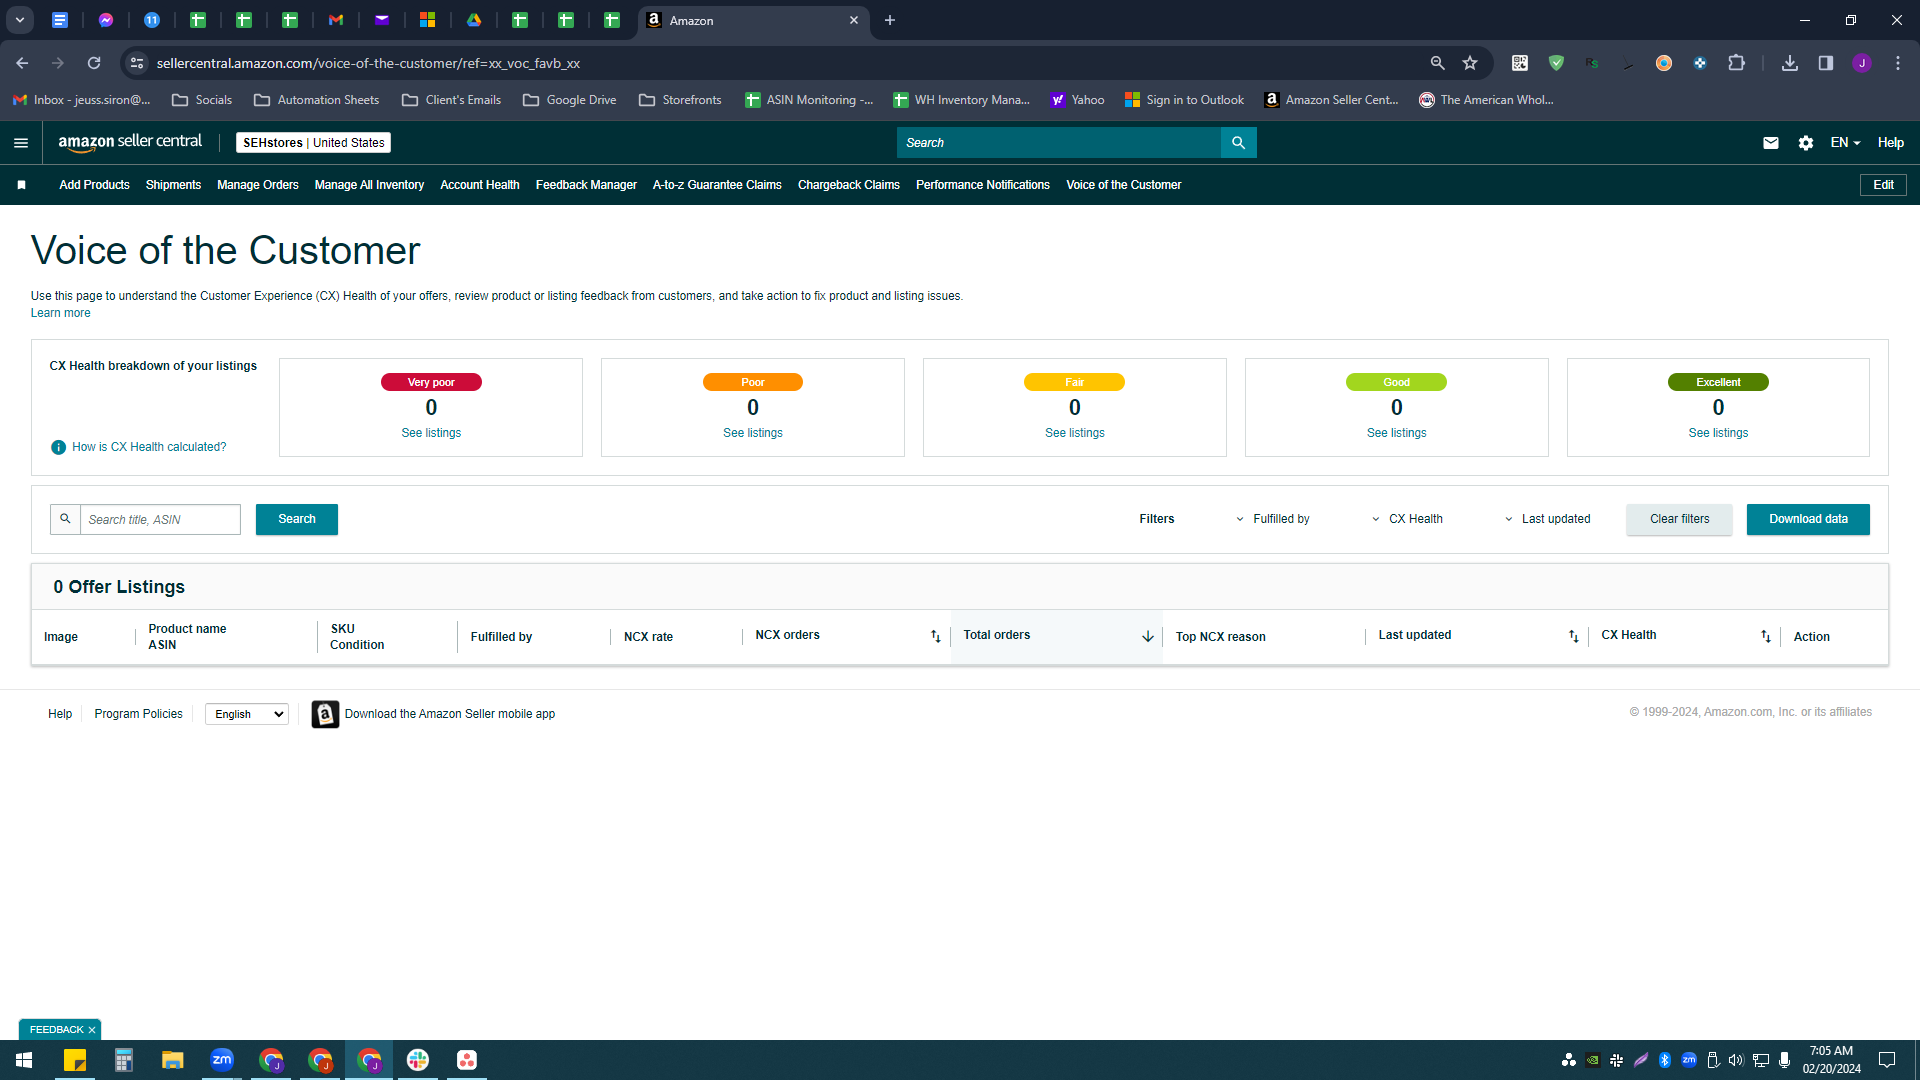This screenshot has height=1080, width=1920.
Task: Open File Explorer from the taskbar
Action: [x=173, y=1059]
